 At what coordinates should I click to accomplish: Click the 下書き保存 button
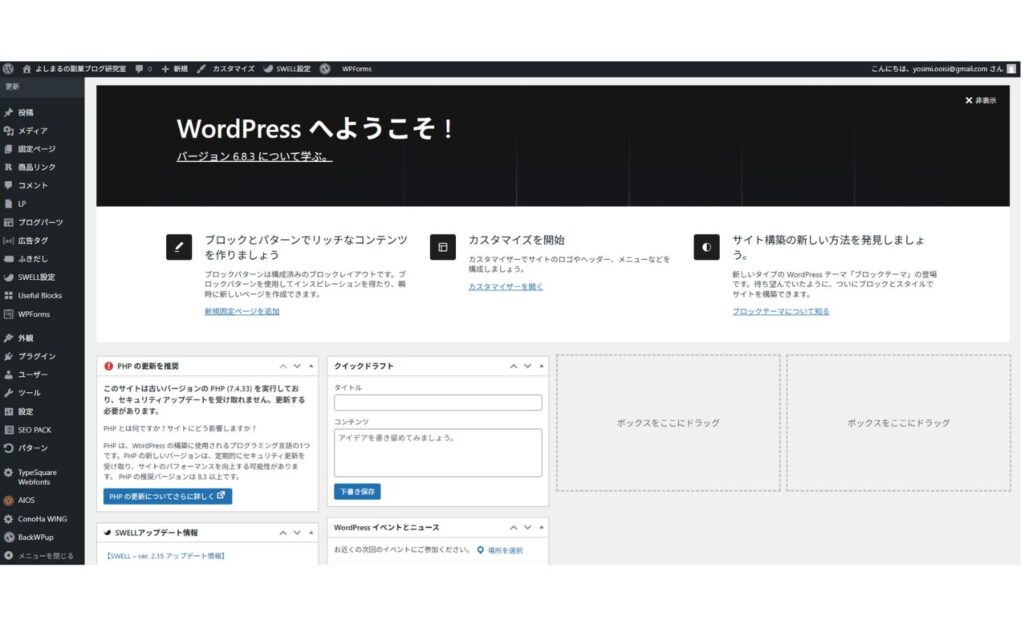[x=357, y=492]
